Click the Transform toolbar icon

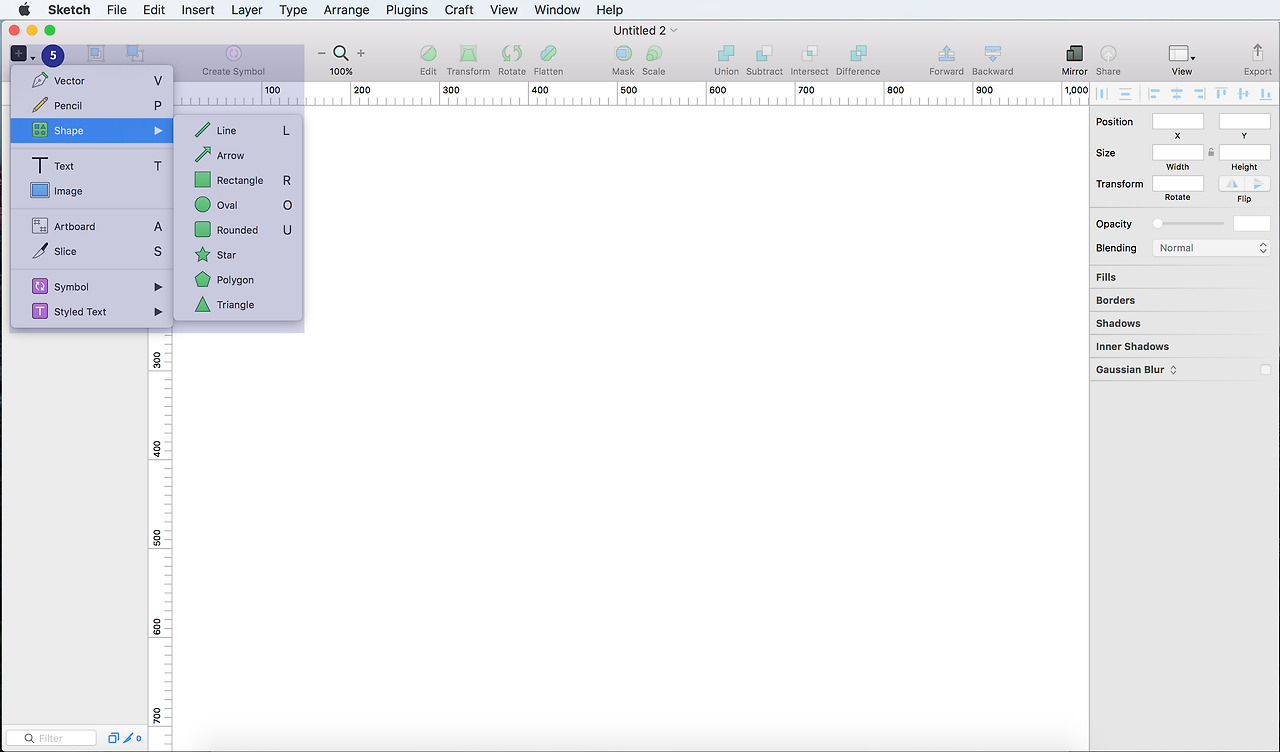tap(468, 54)
